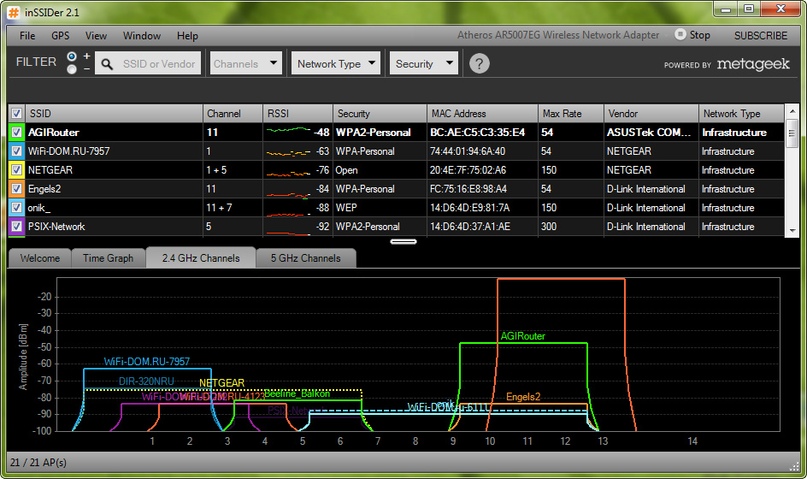
Task: Uncheck the AGIRouter network checkbox
Action: click(16, 132)
